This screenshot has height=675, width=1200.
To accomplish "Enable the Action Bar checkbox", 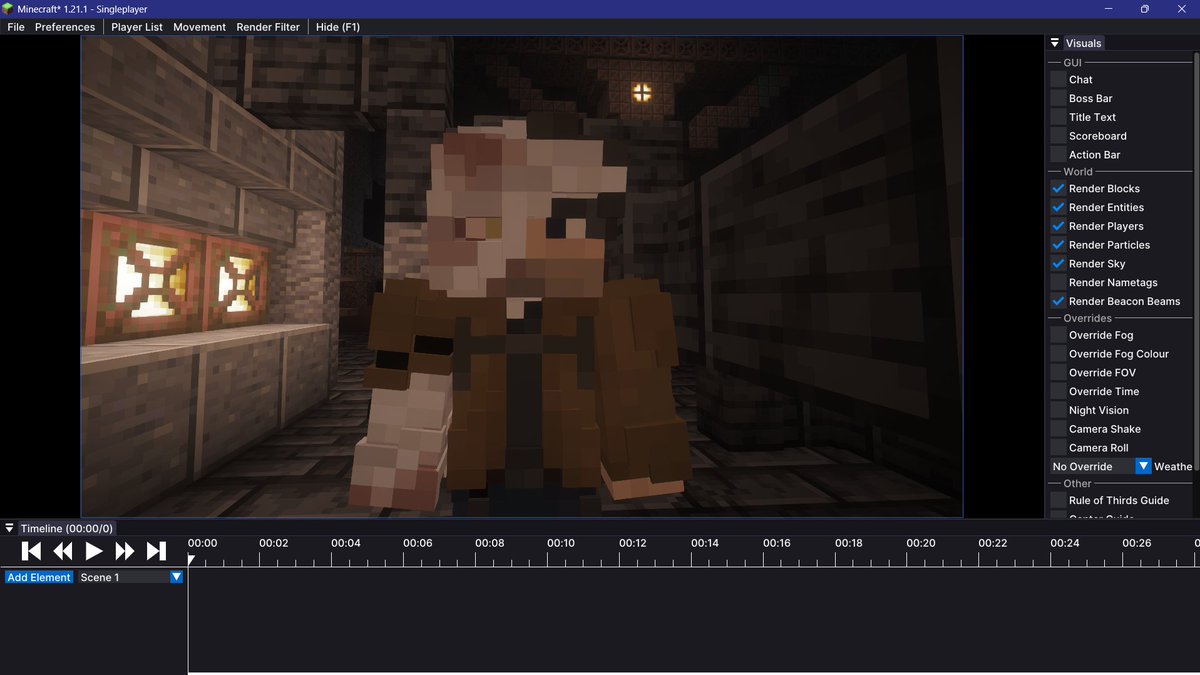I will point(1058,155).
